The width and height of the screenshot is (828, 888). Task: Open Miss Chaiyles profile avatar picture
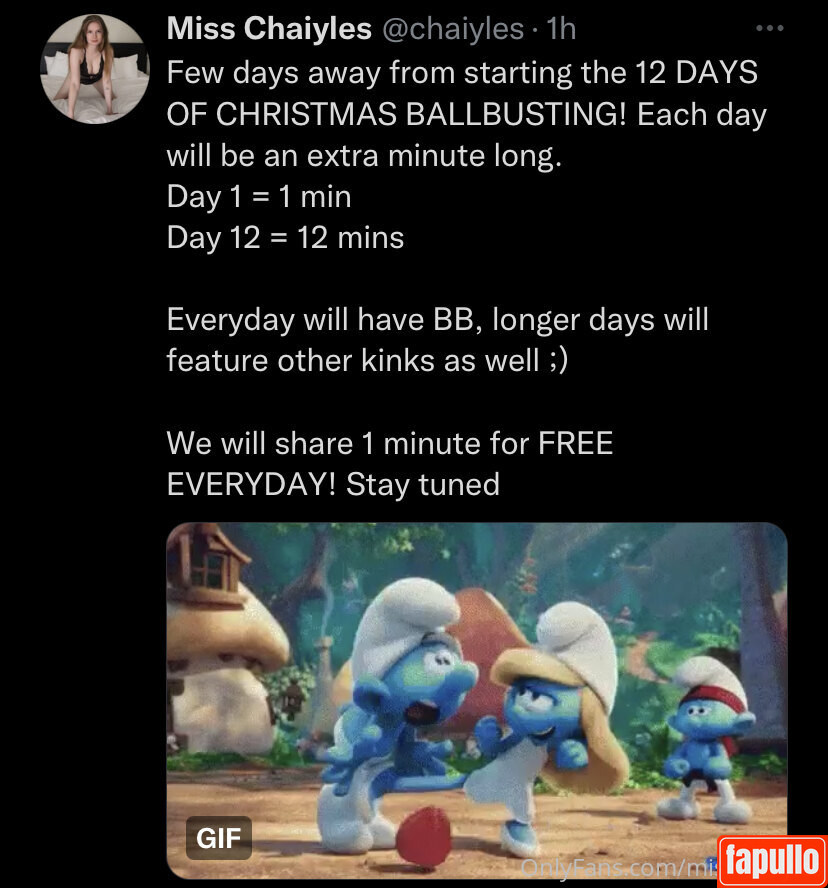coord(95,69)
